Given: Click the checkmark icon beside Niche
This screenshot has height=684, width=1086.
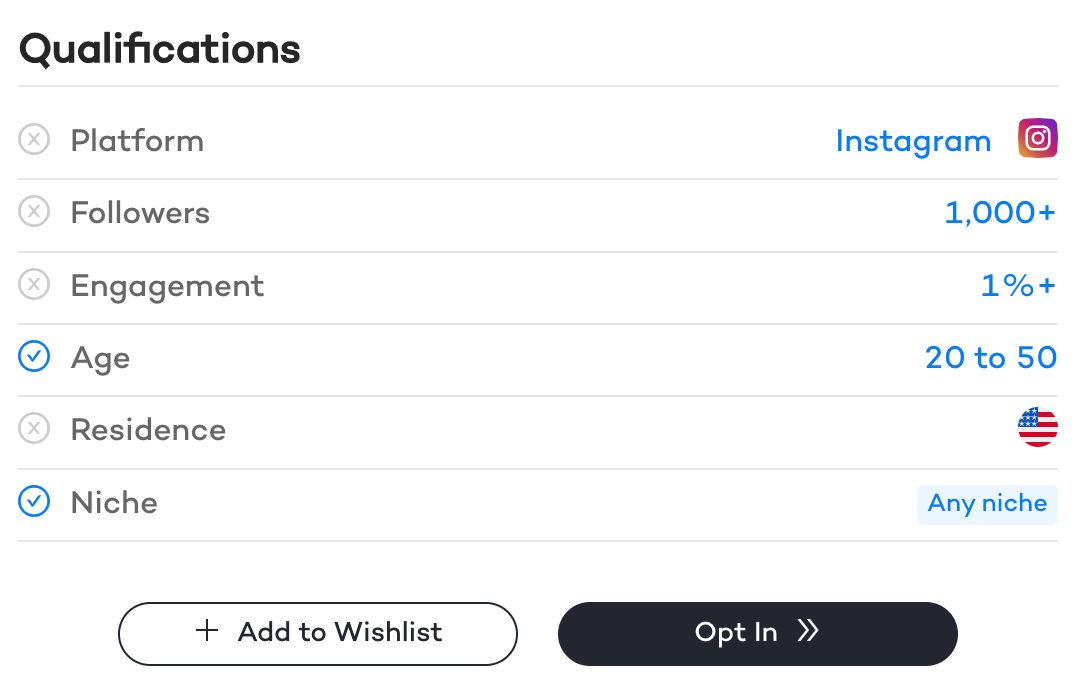Looking at the screenshot, I should click(34, 501).
